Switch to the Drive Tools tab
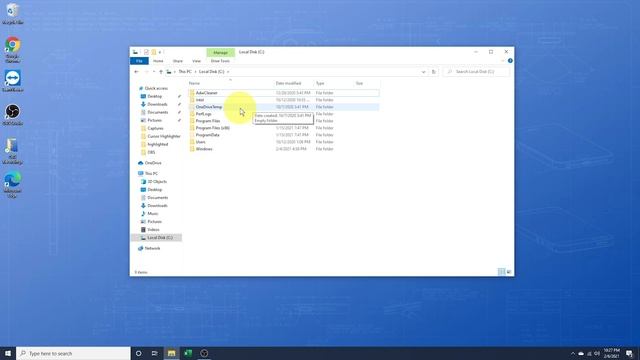 tap(220, 61)
